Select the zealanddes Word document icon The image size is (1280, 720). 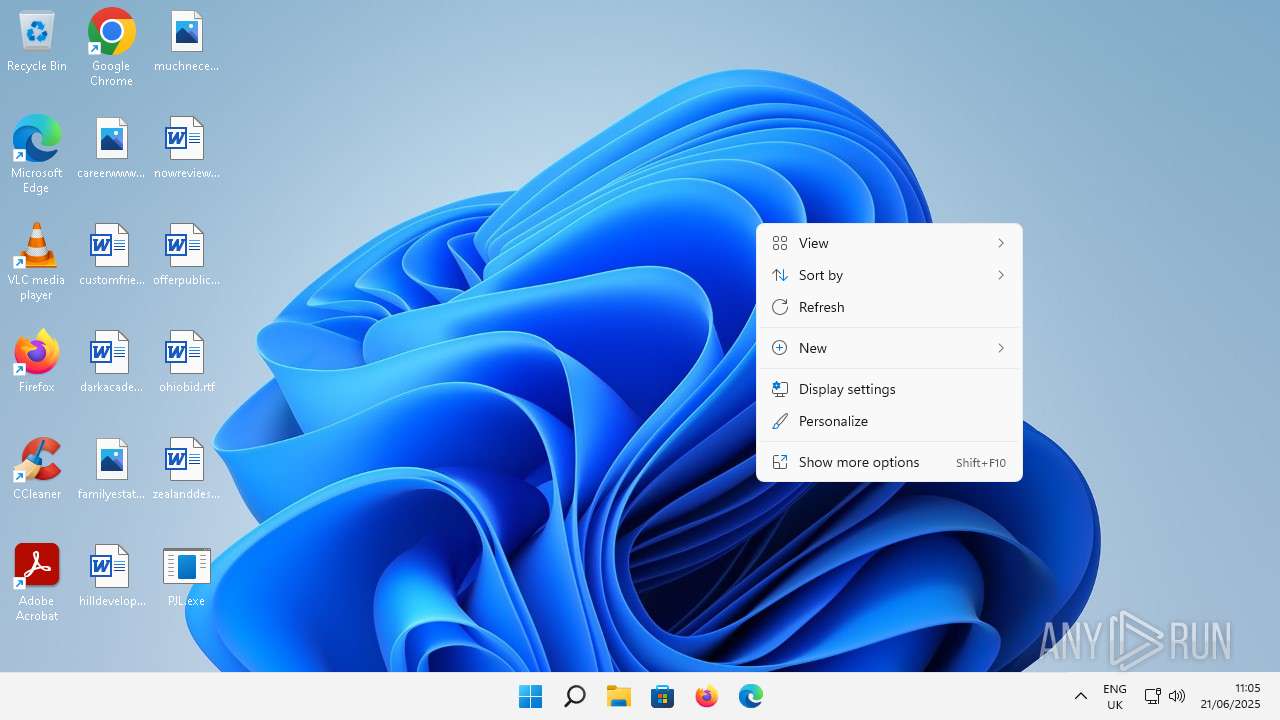(186, 470)
